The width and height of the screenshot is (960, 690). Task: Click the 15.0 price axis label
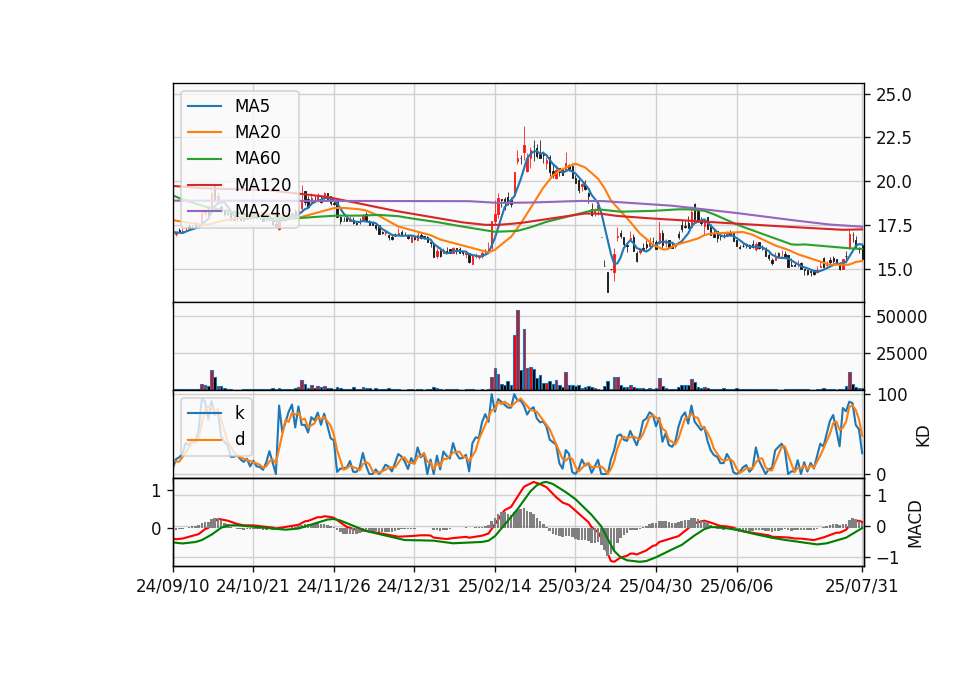894,270
